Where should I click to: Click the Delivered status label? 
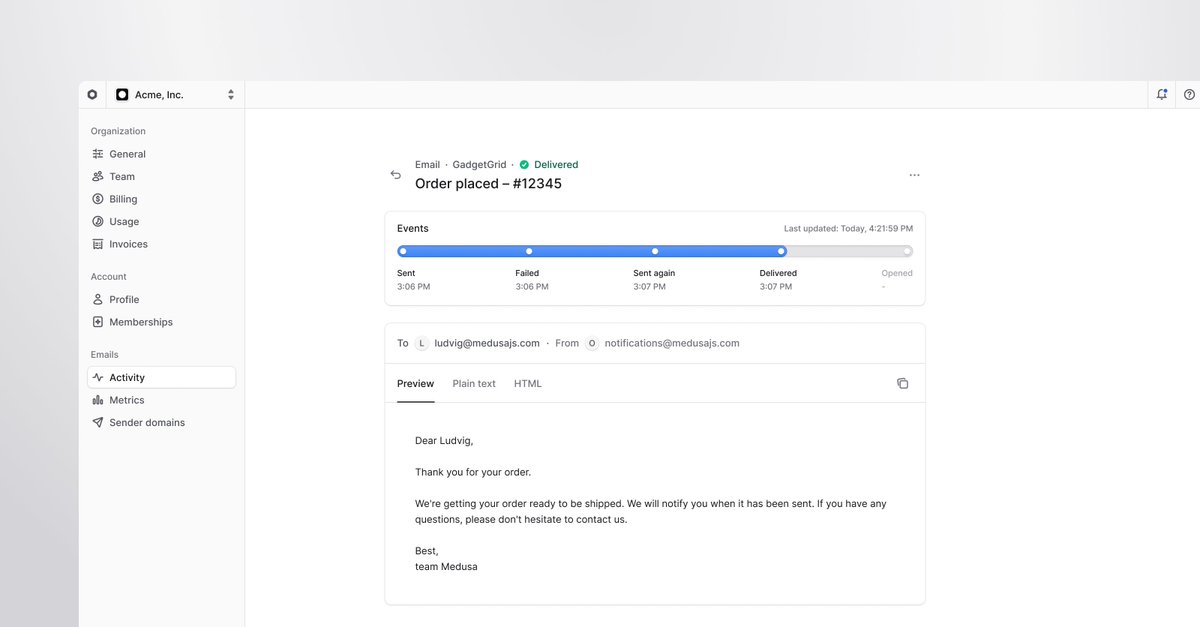pos(556,165)
